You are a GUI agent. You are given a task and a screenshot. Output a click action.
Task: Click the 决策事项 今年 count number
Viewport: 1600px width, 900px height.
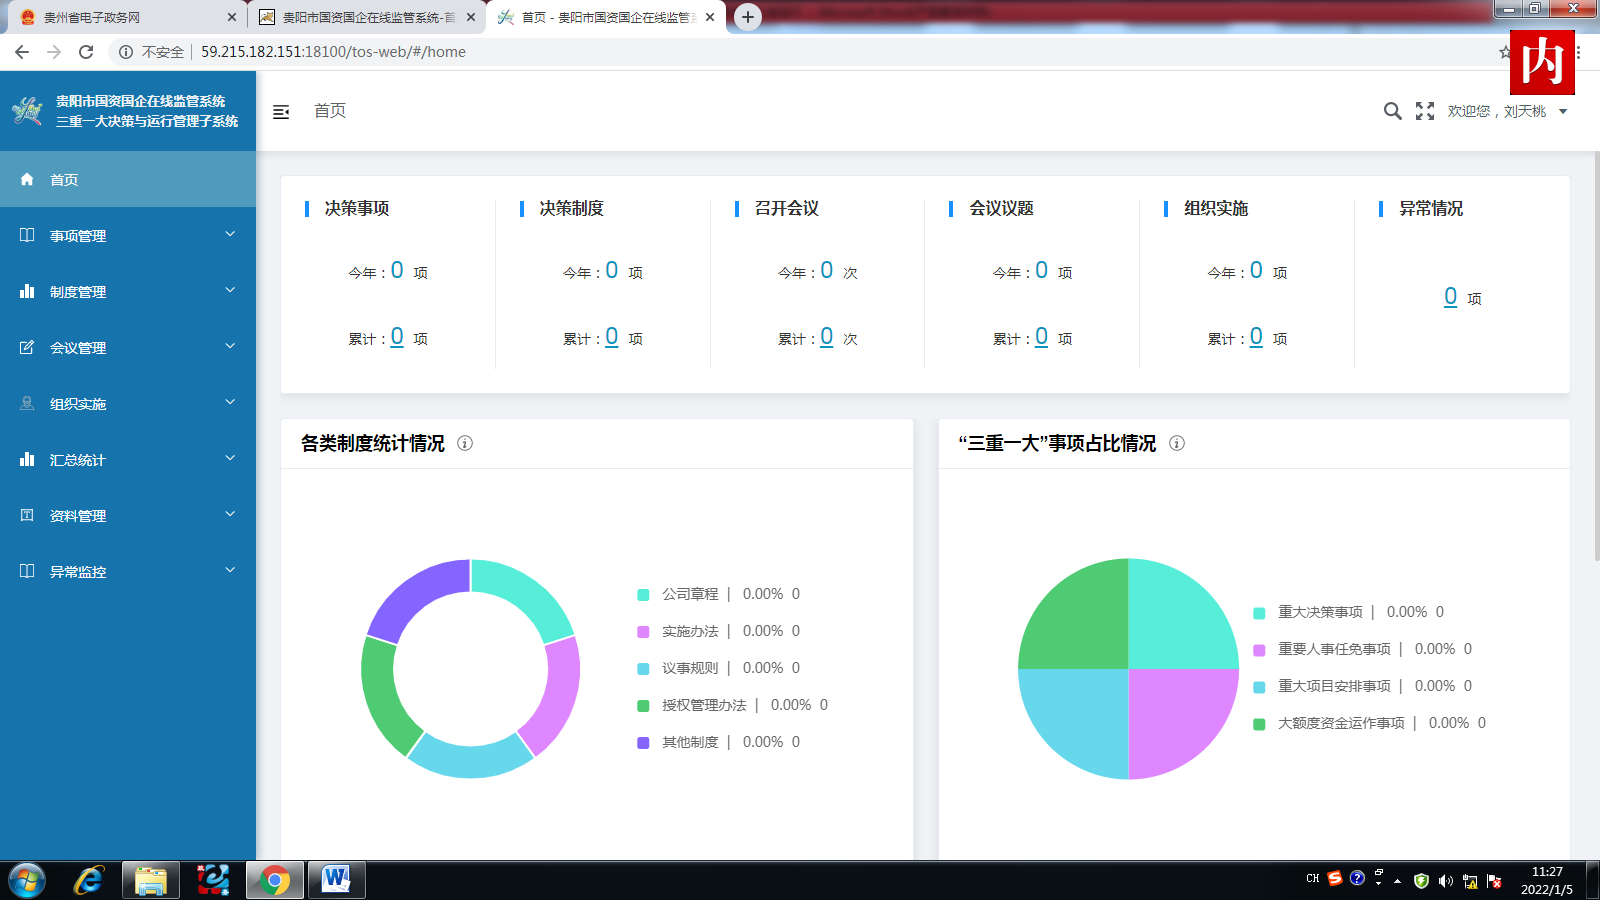[x=397, y=270]
